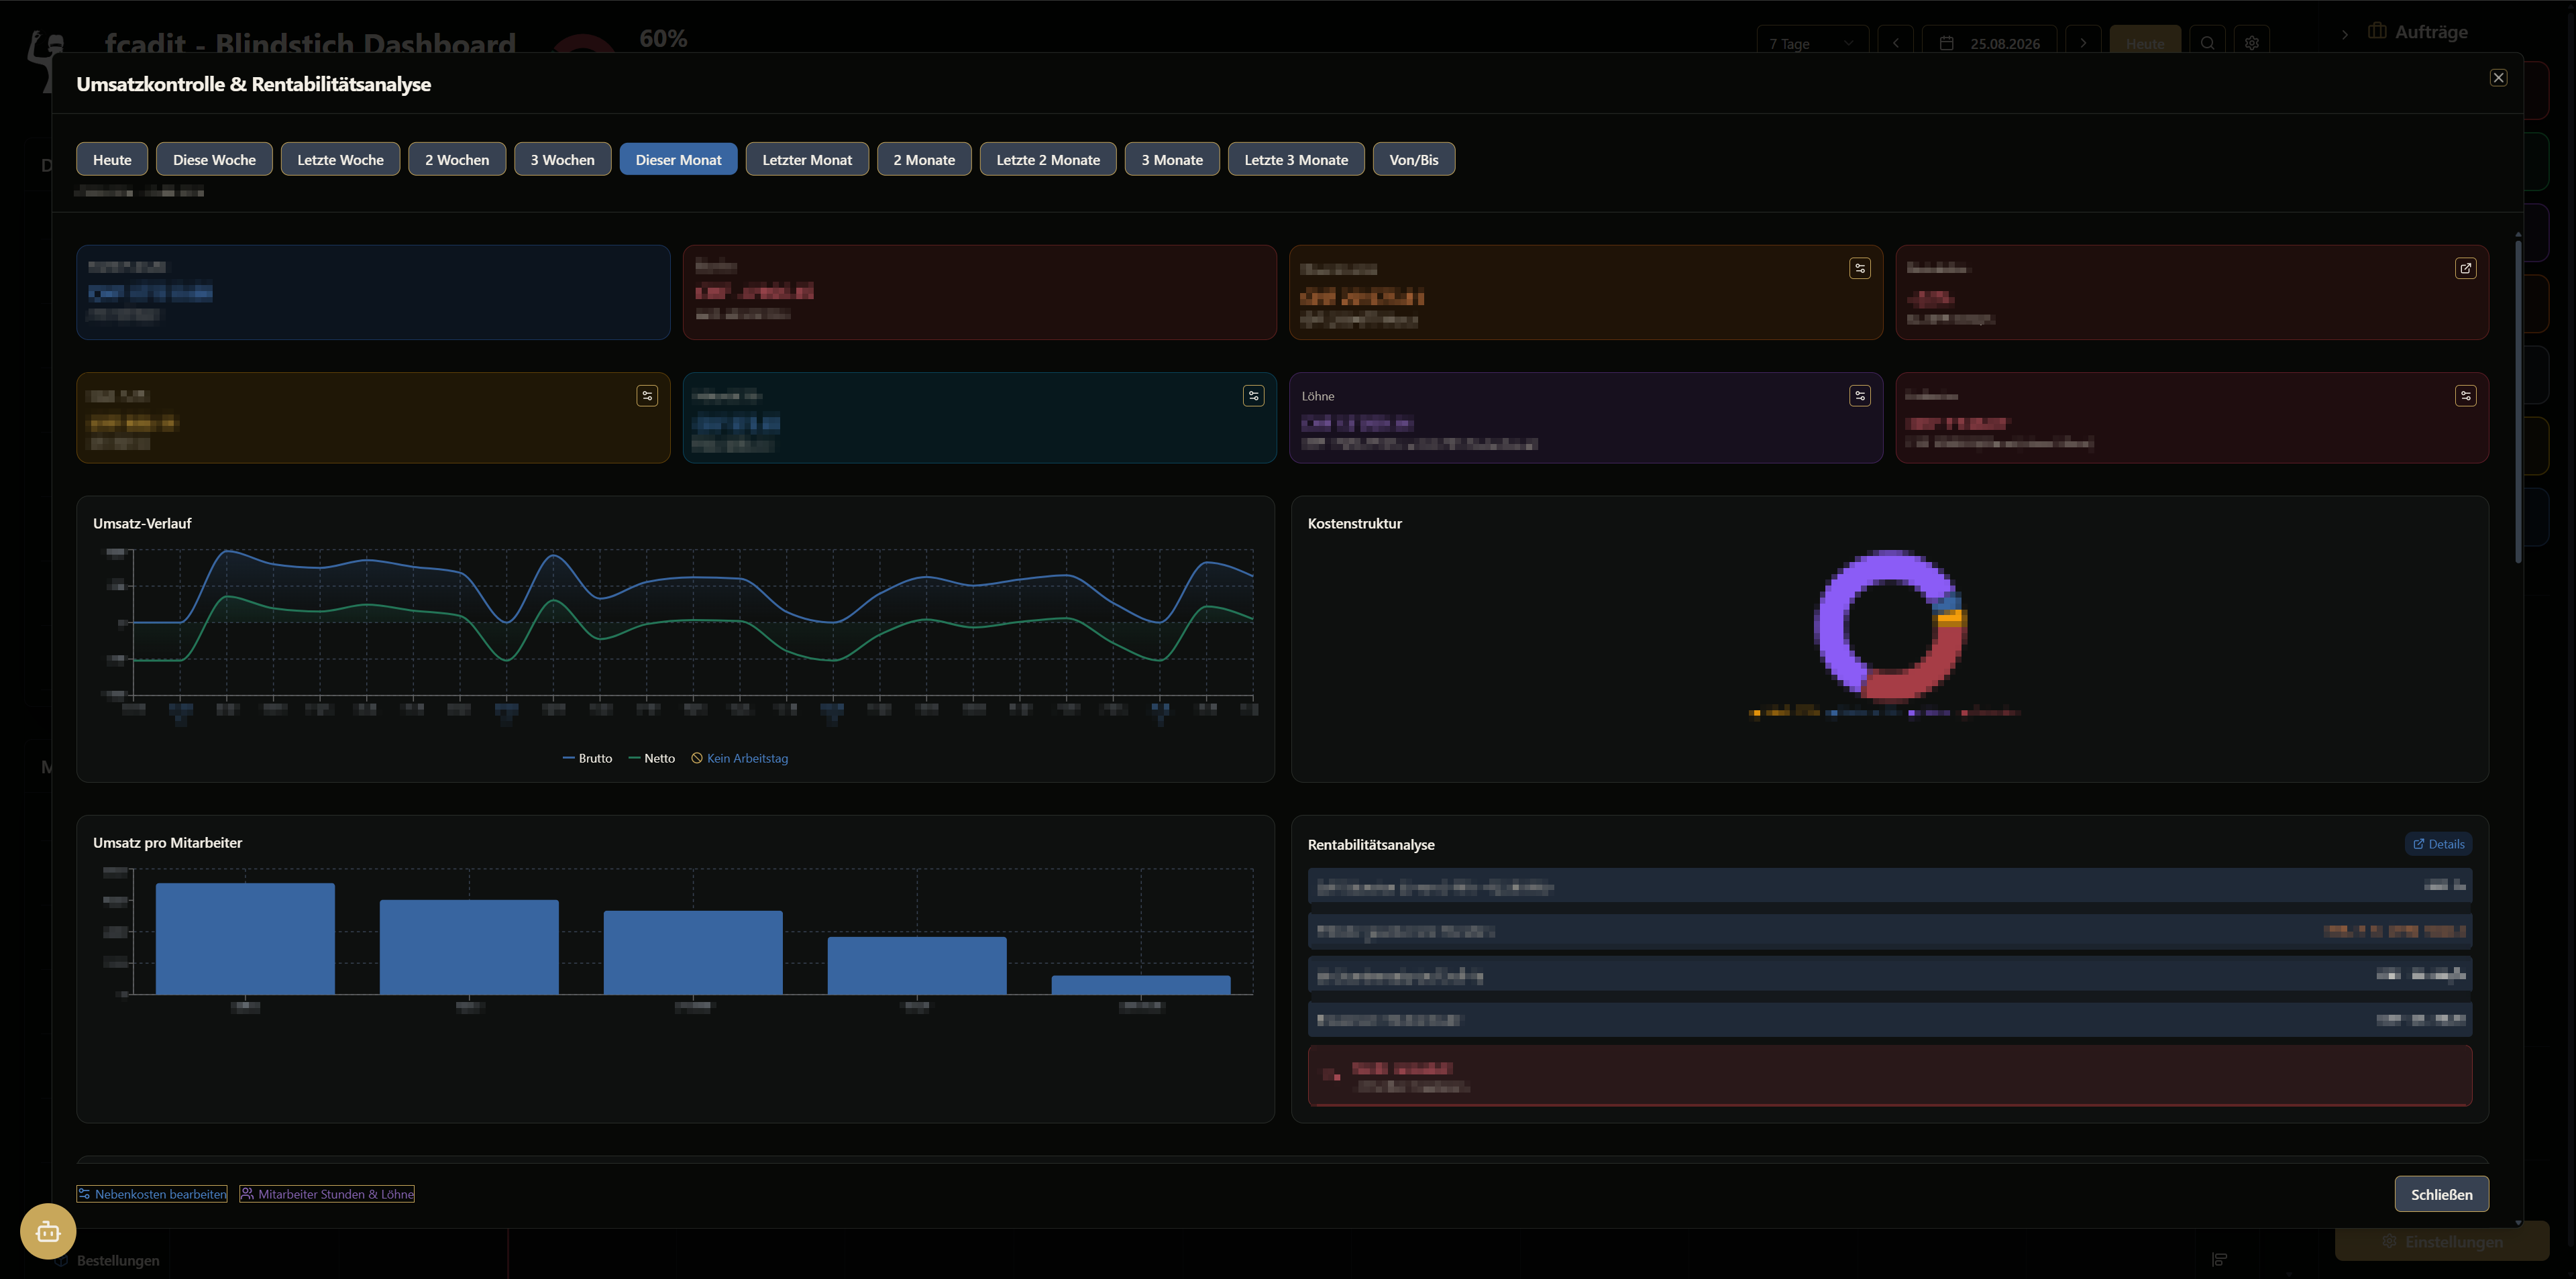Click the gear icon in the dashboard header
The image size is (2576, 1279).
2251,43
